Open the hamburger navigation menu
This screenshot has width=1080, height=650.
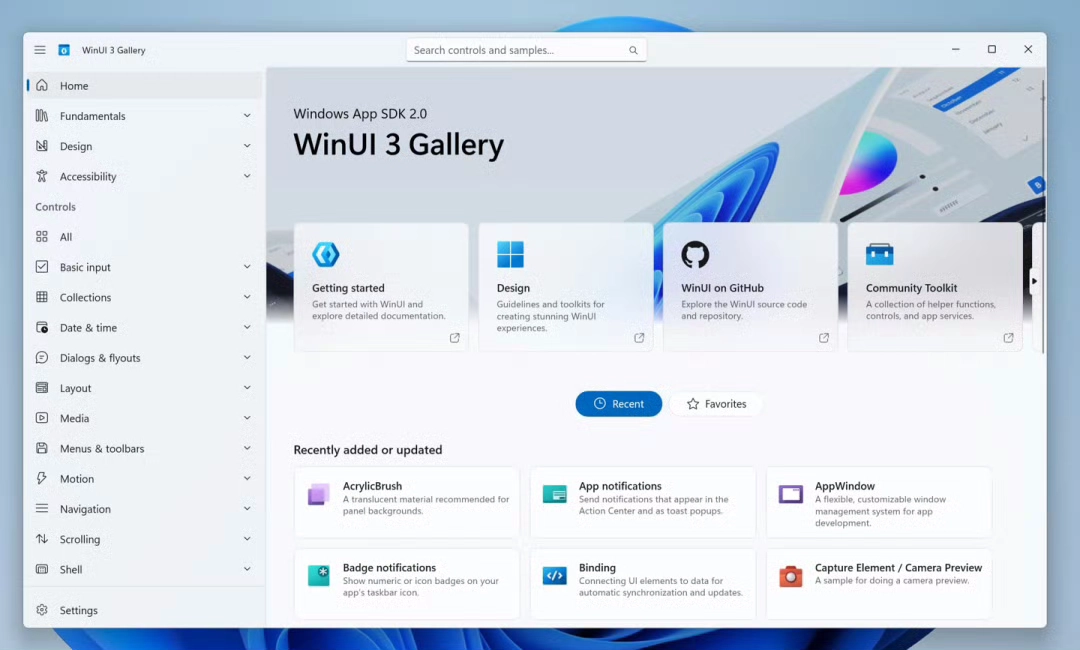tap(40, 50)
